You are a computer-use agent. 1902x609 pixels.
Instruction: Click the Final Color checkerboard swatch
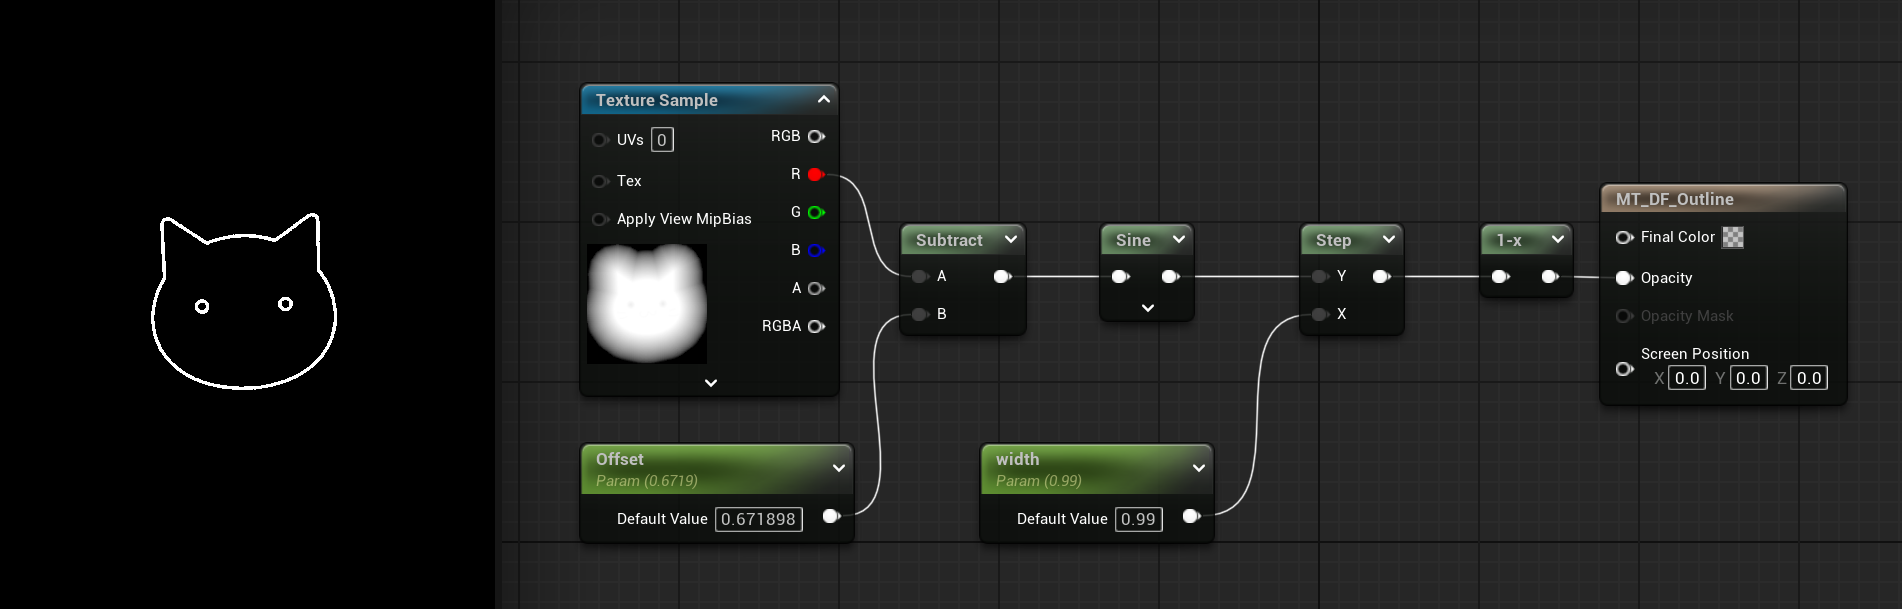coord(1733,238)
